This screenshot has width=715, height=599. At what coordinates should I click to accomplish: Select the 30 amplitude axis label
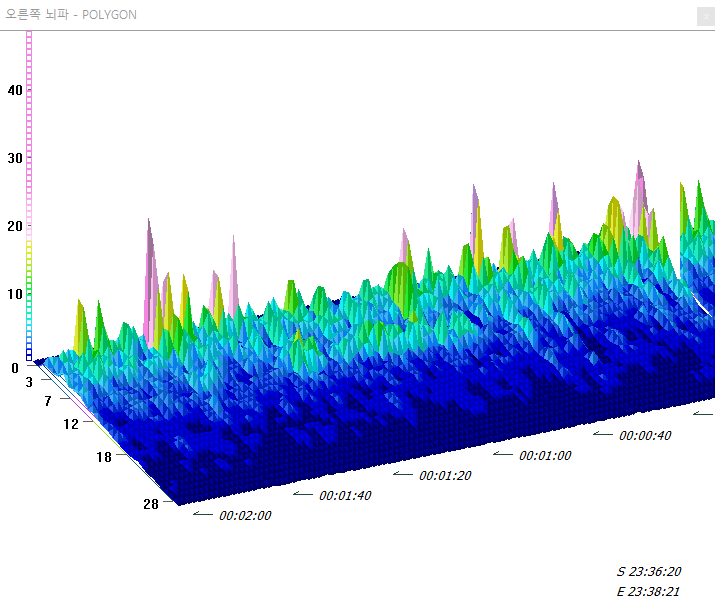point(14,158)
